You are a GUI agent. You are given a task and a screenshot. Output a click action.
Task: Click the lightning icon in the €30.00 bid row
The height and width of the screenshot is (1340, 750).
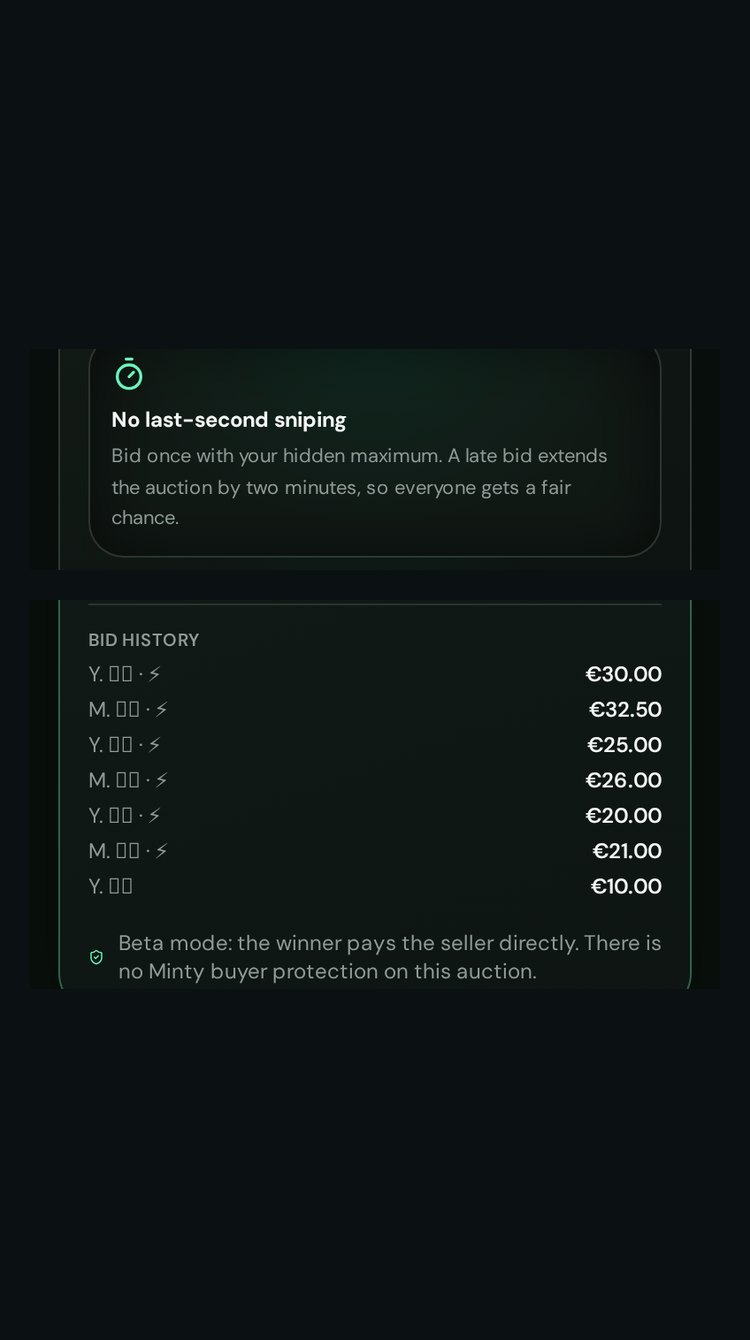(x=154, y=674)
